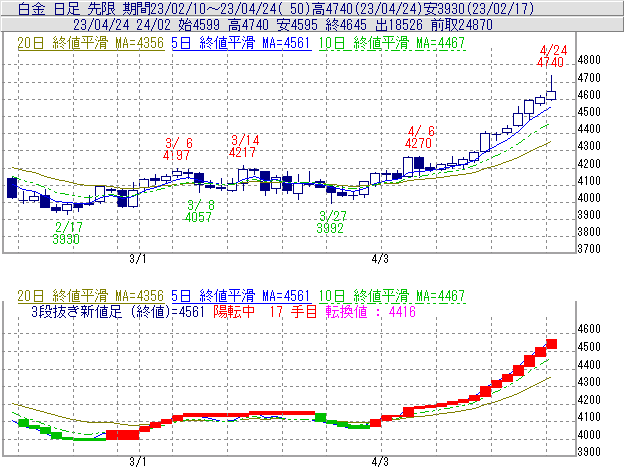Select the 5日 MA=4561 legend in lower chart
The image size is (624, 475).
pos(241,296)
